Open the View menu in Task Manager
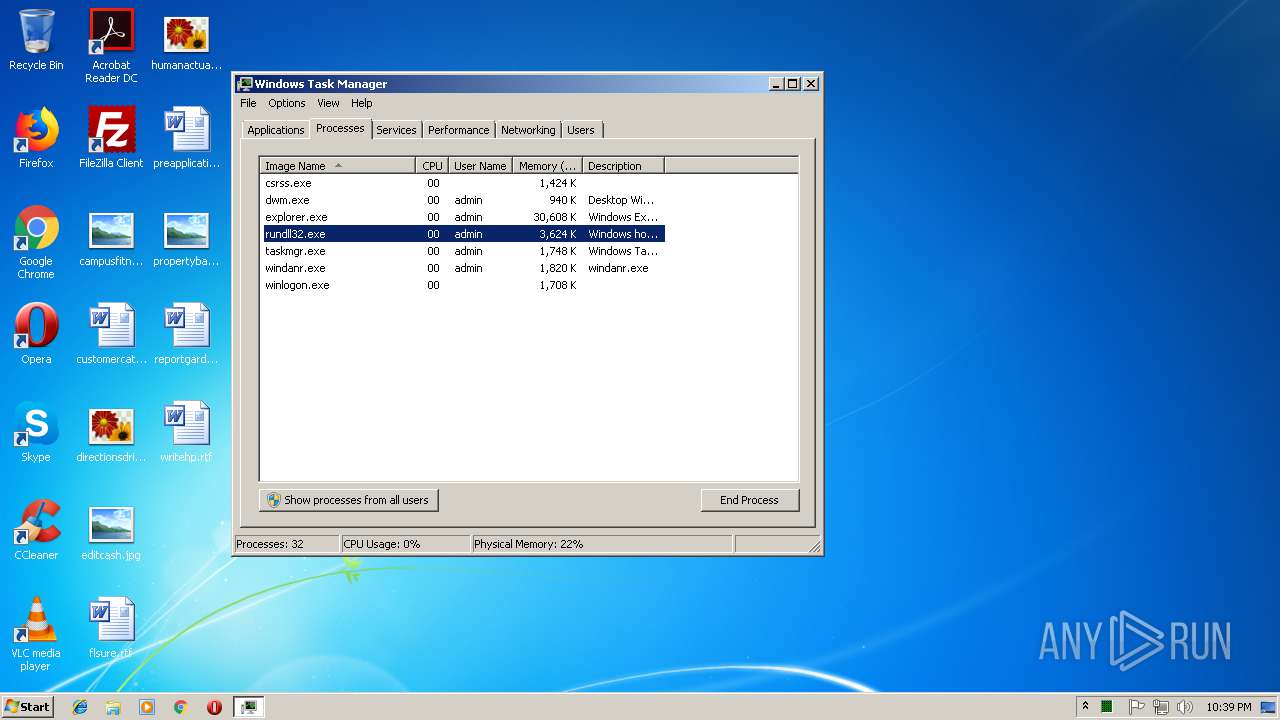 point(328,103)
